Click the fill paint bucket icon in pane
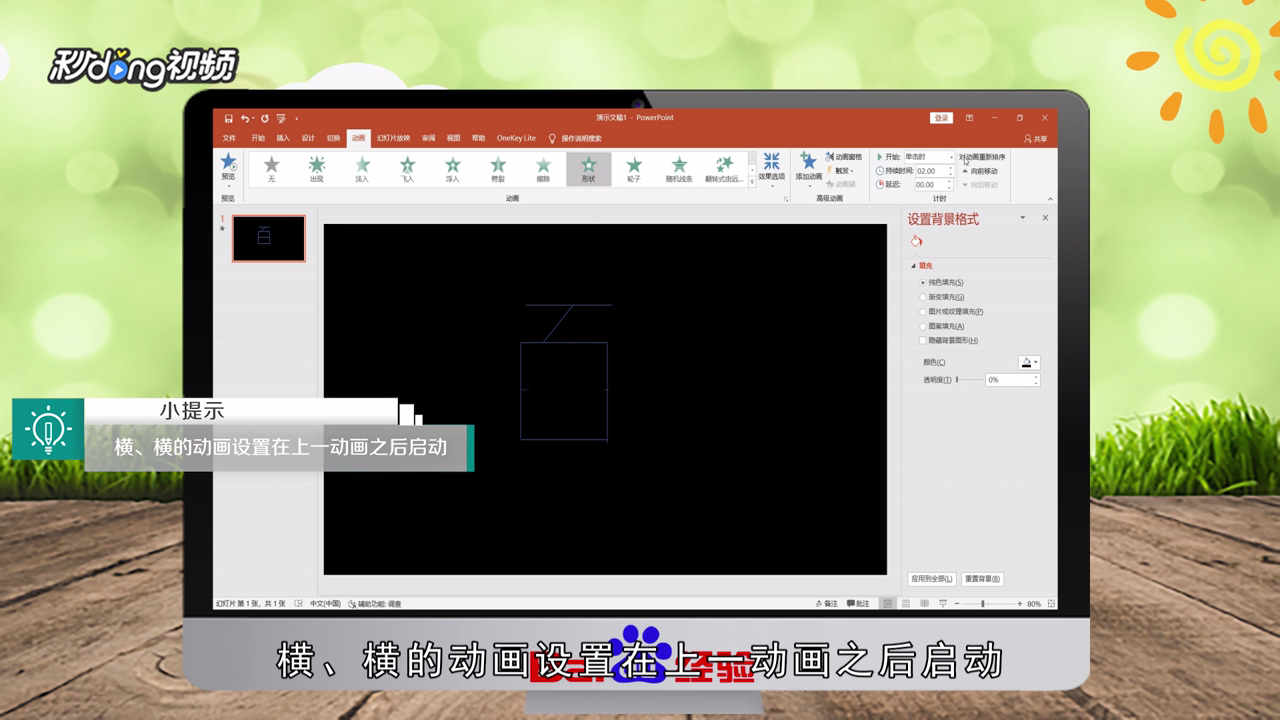 tap(916, 241)
